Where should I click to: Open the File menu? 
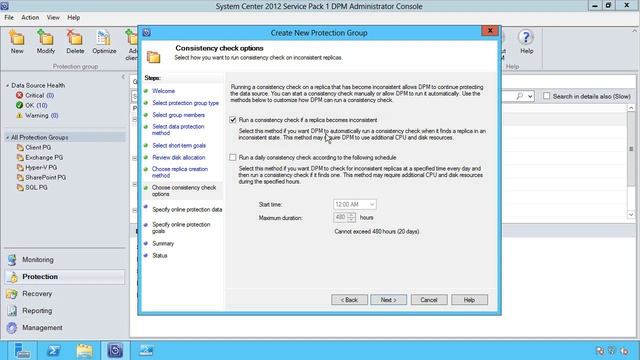click(9, 18)
